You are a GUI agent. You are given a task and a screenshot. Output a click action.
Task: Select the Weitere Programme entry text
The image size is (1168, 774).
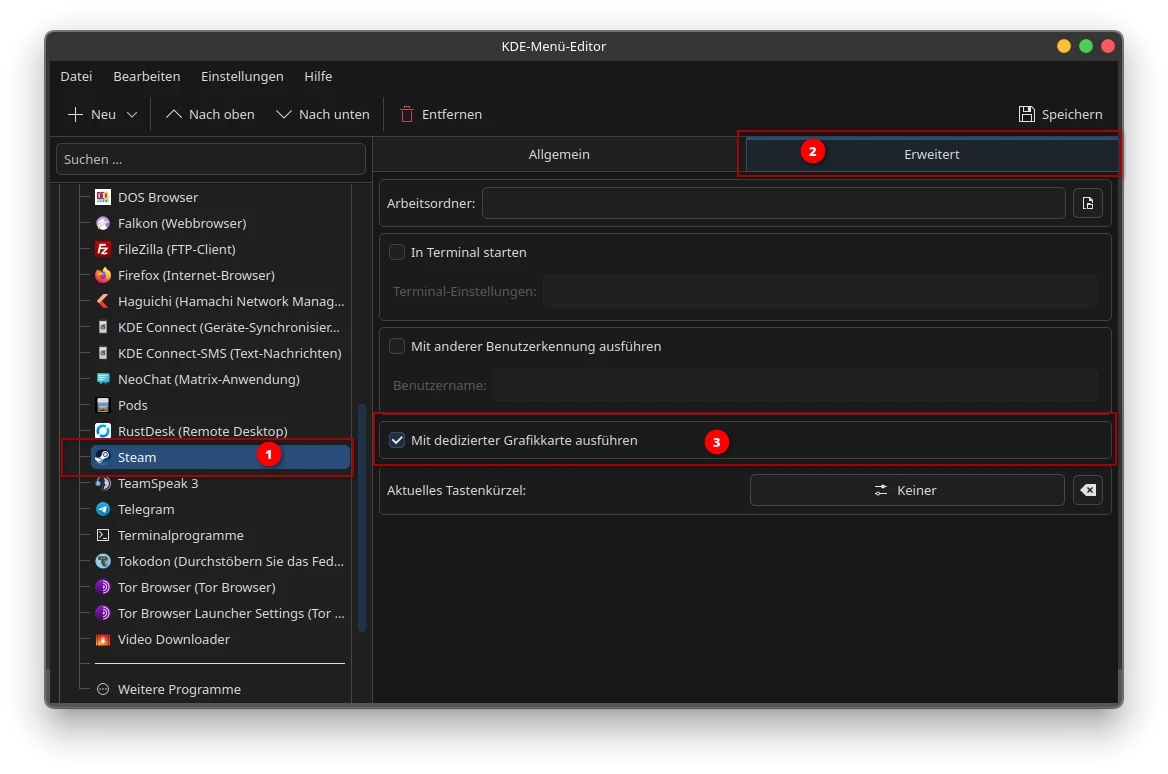point(179,690)
